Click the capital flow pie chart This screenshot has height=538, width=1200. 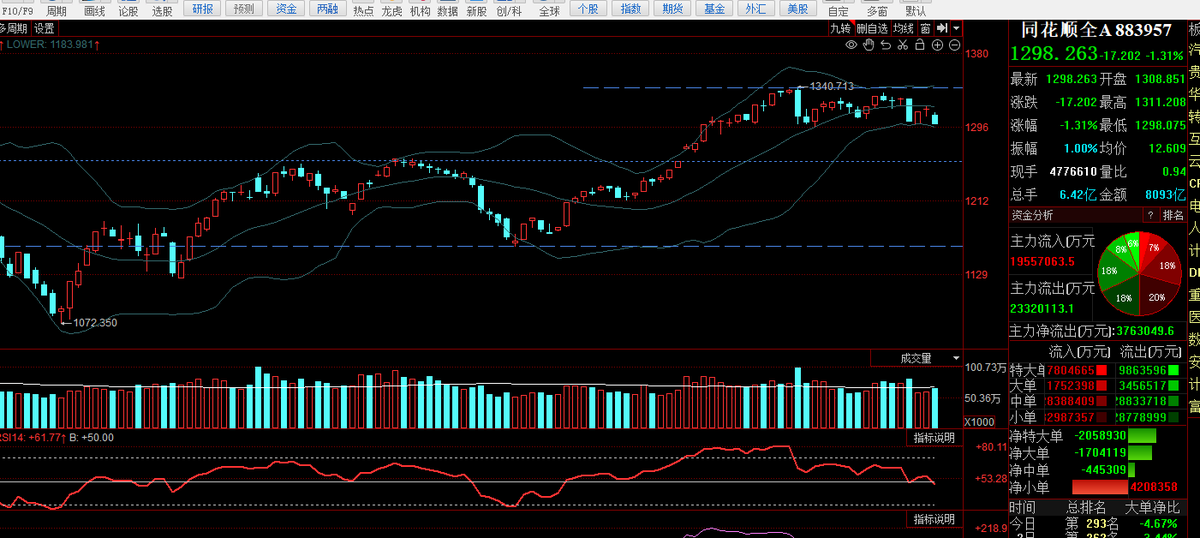click(1139, 274)
